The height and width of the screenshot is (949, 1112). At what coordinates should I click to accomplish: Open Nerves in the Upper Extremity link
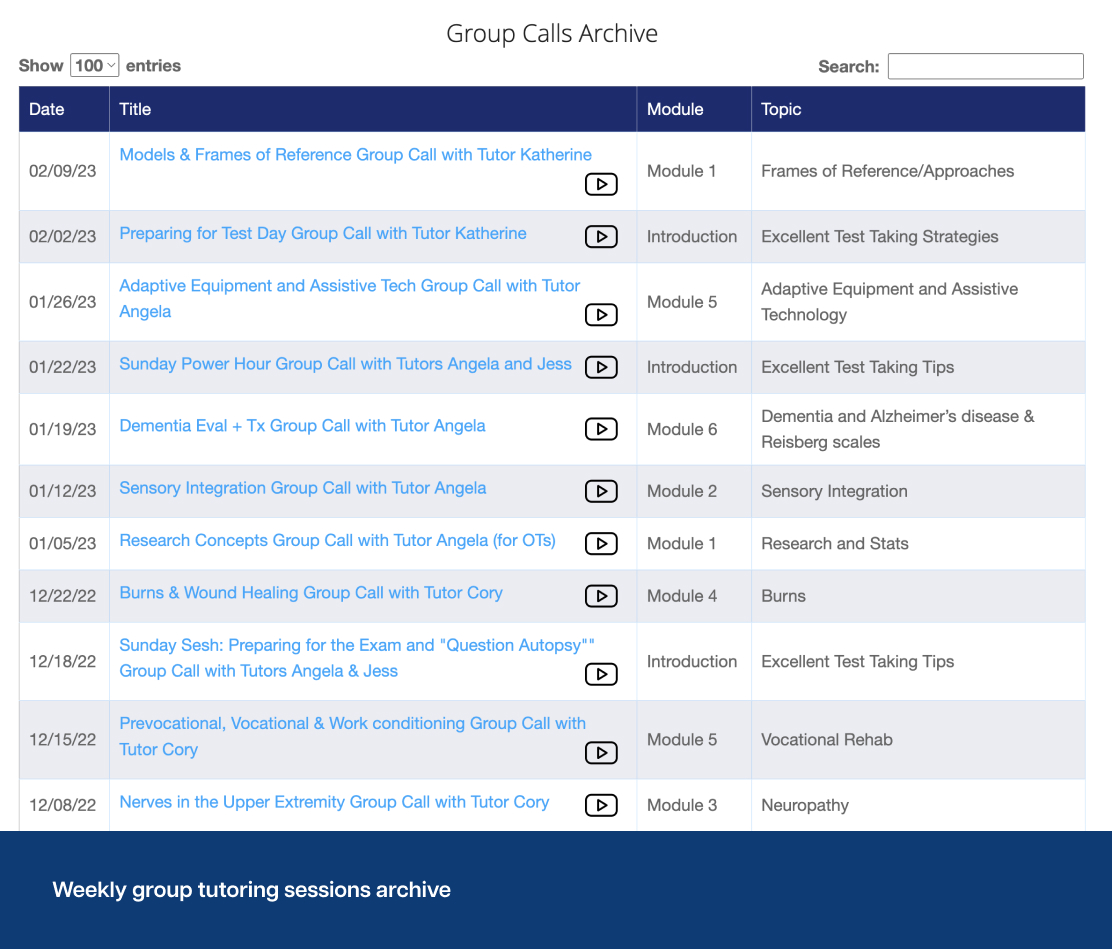(334, 802)
